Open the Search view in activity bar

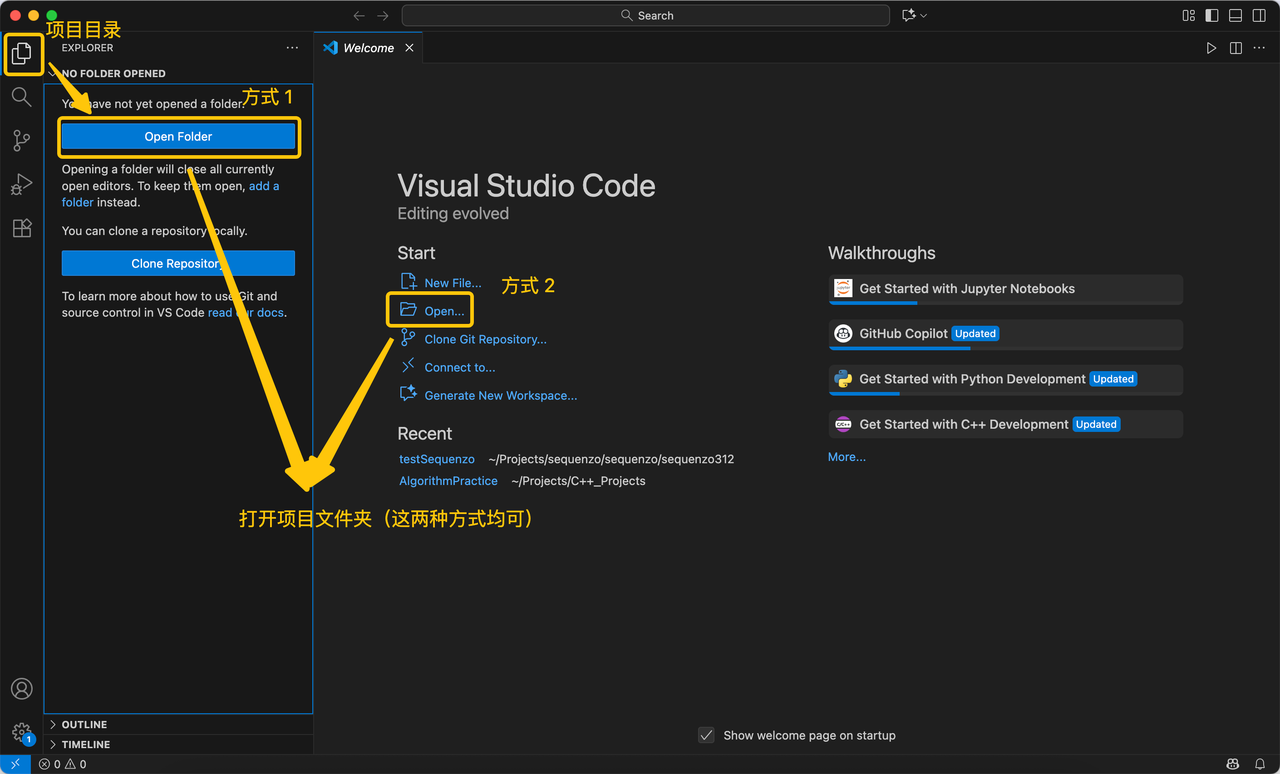(21, 97)
